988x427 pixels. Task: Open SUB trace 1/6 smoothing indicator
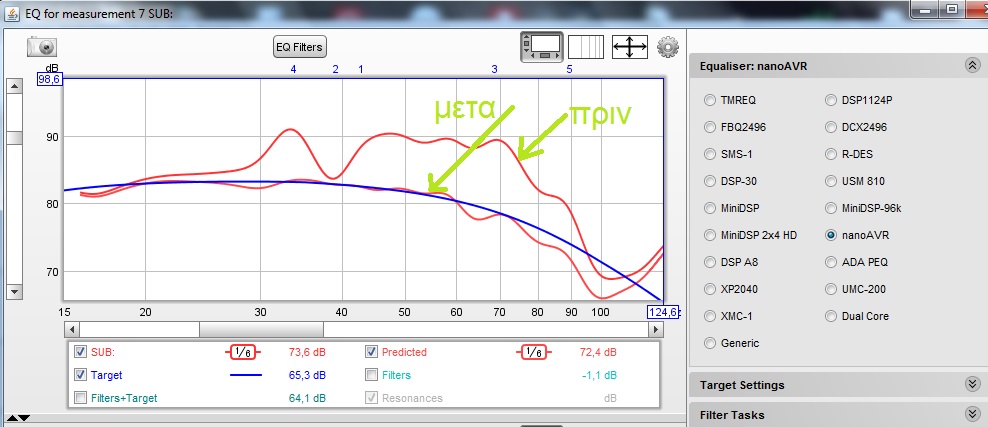pyautogui.click(x=243, y=353)
